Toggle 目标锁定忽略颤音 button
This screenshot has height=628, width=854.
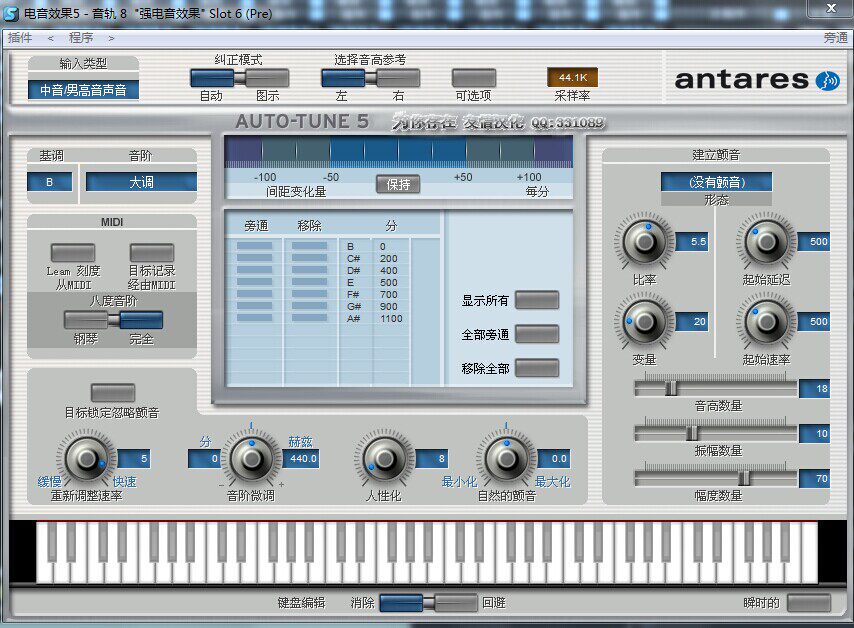pos(113,393)
